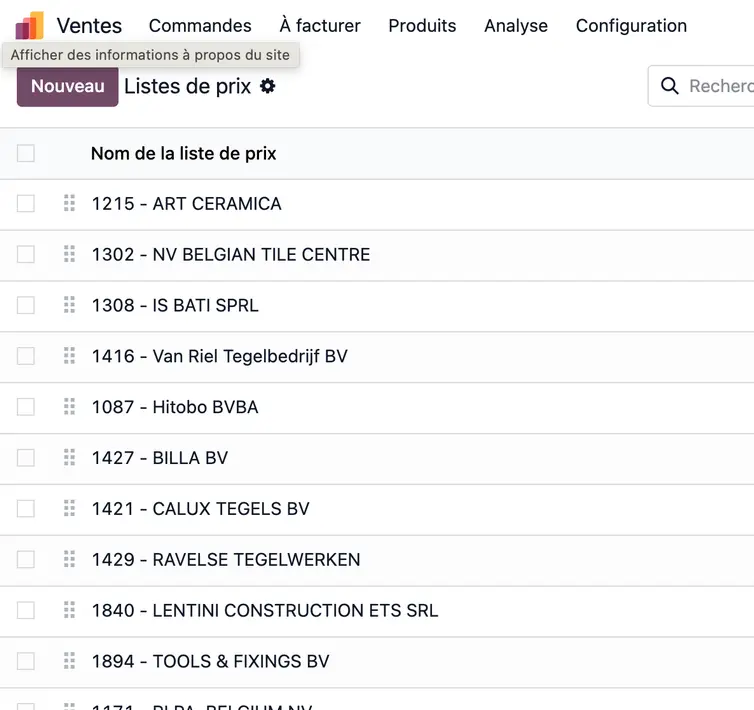The width and height of the screenshot is (754, 710).
Task: Click the Odoo Ventes app logo icon
Action: (x=29, y=26)
